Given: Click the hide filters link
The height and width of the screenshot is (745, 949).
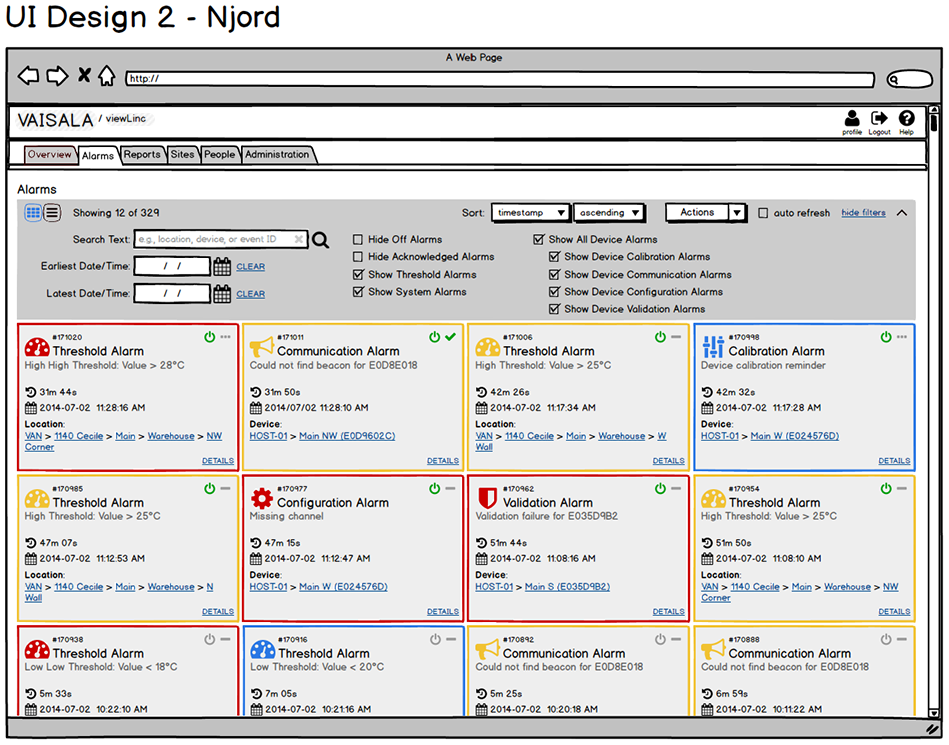Looking at the screenshot, I should pos(863,213).
